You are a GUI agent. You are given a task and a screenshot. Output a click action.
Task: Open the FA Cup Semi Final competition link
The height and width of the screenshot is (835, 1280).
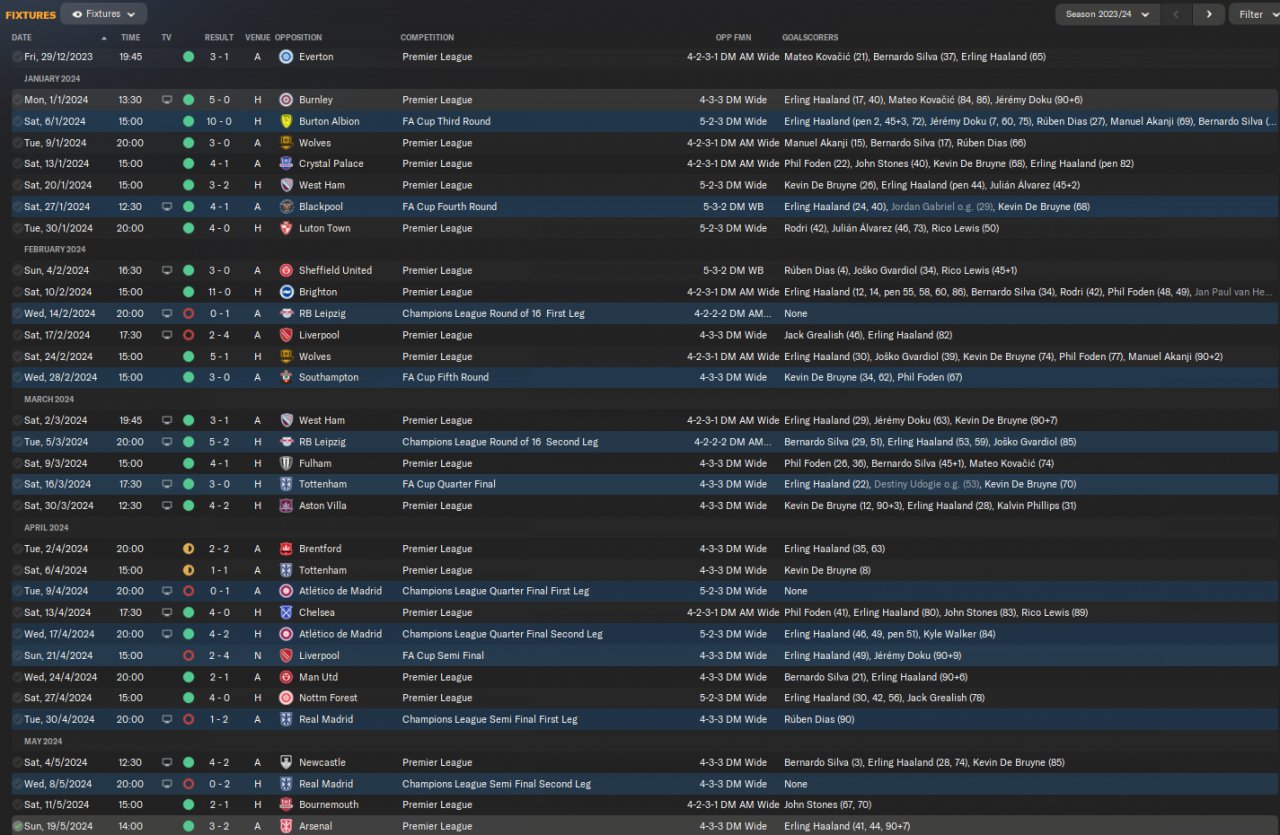(x=443, y=656)
